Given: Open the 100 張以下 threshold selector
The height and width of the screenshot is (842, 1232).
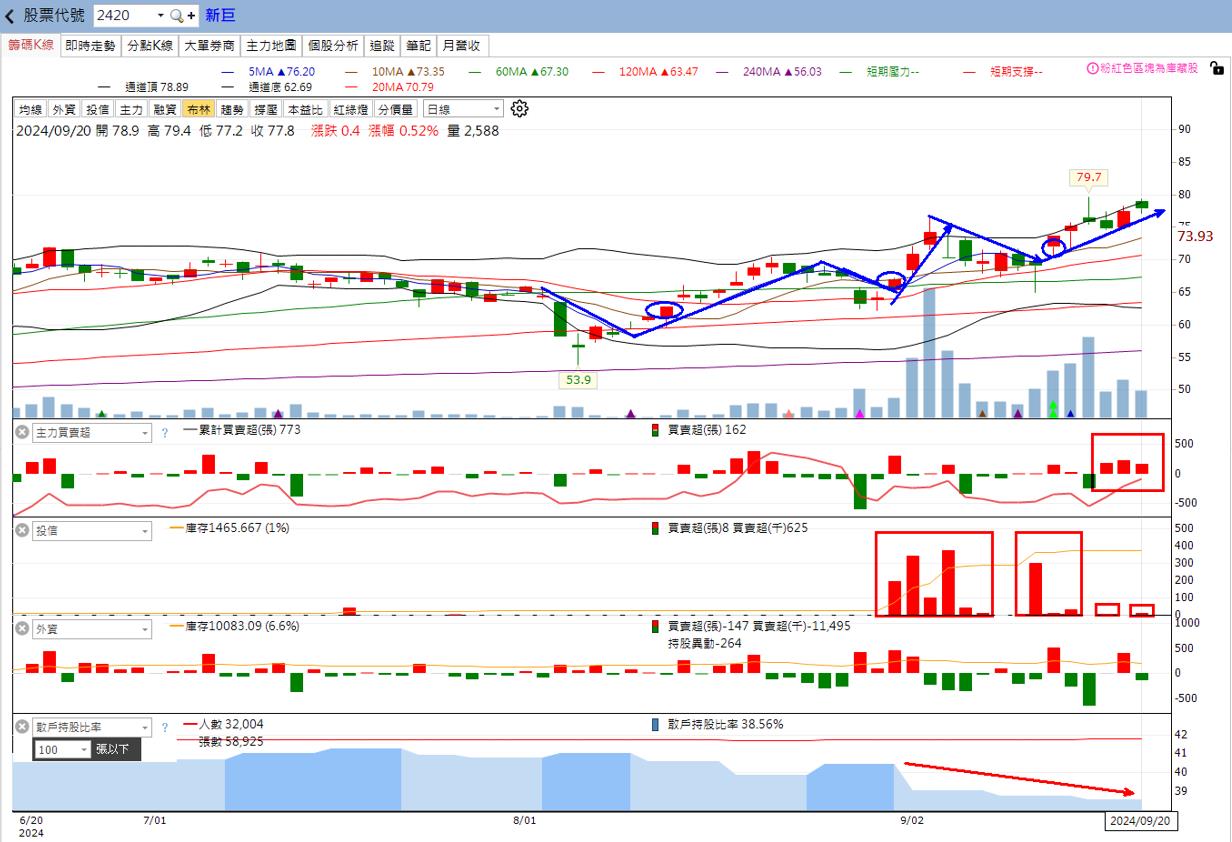Looking at the screenshot, I should [62, 749].
